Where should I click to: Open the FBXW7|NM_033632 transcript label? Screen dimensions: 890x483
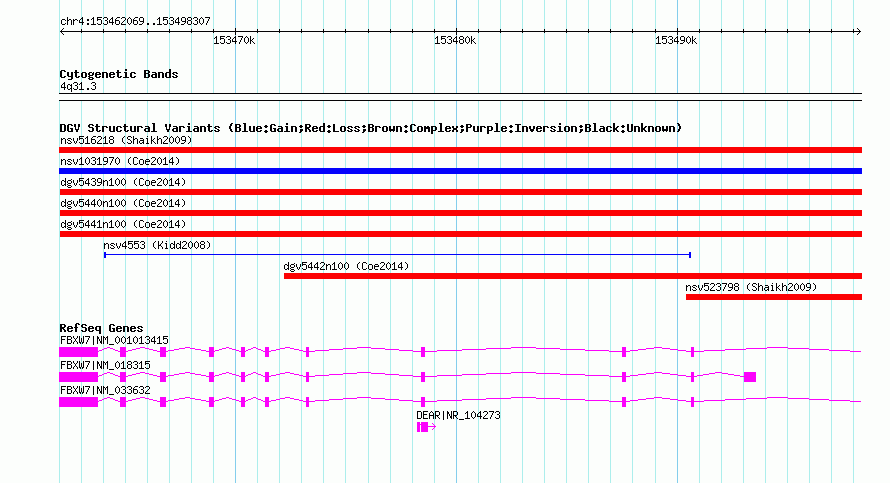click(x=105, y=390)
